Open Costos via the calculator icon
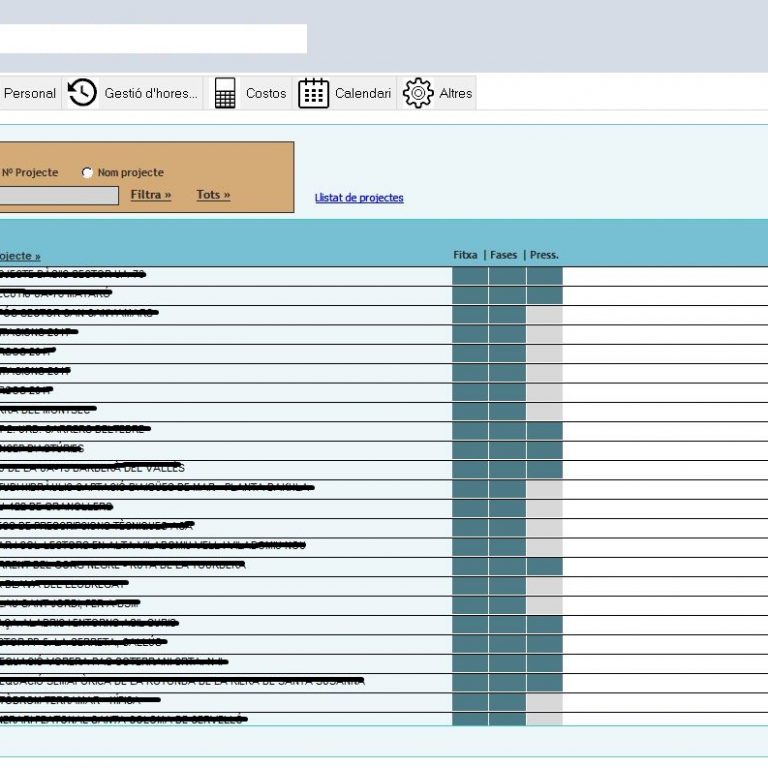The image size is (768, 768). coord(225,93)
